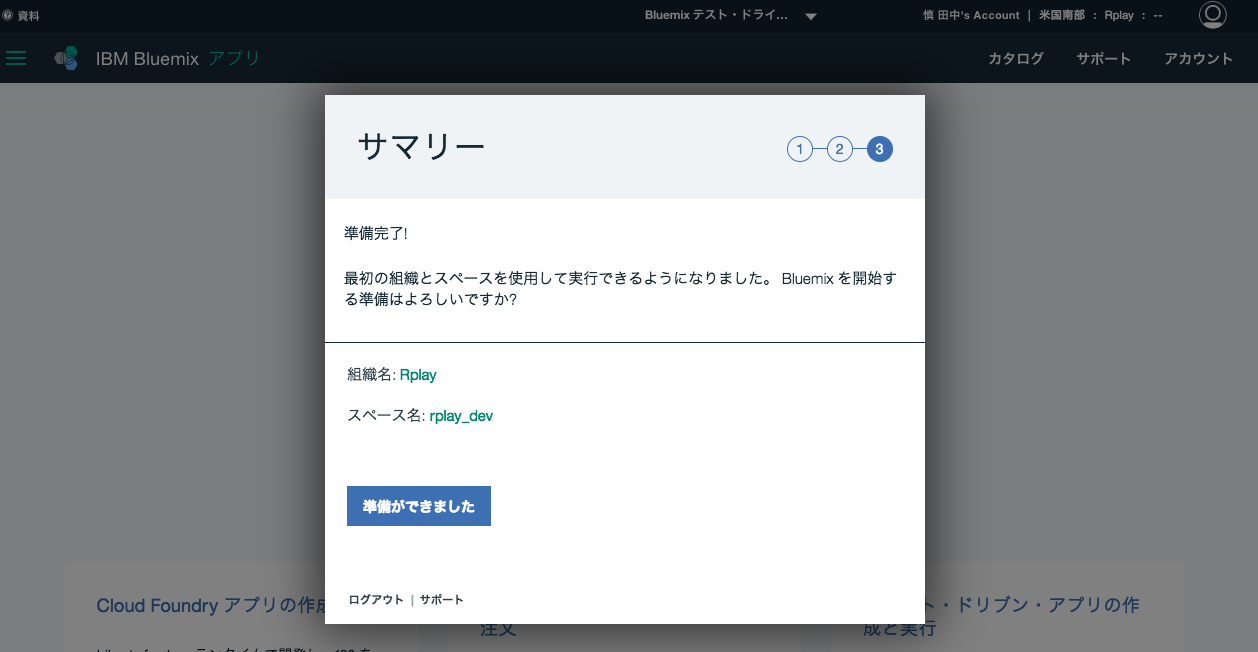
Task: Click the アプリ label next to IBM Bluemix
Action: pyautogui.click(x=234, y=58)
